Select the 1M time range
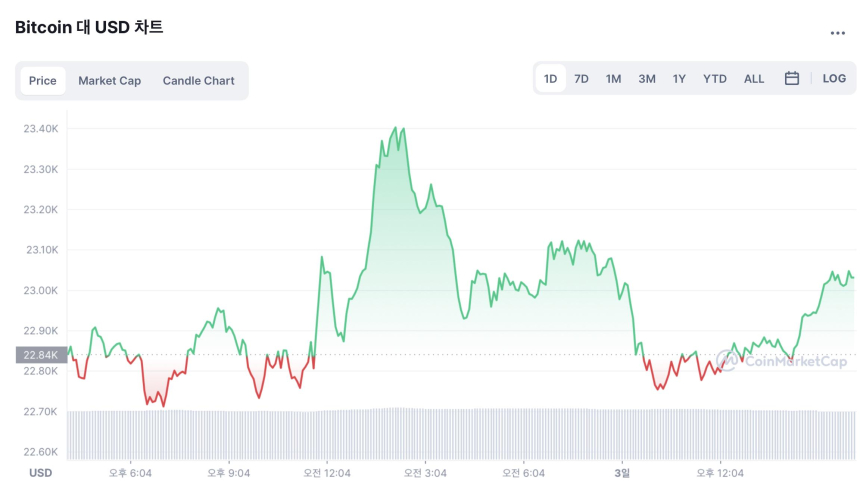860x481 pixels. [613, 79]
